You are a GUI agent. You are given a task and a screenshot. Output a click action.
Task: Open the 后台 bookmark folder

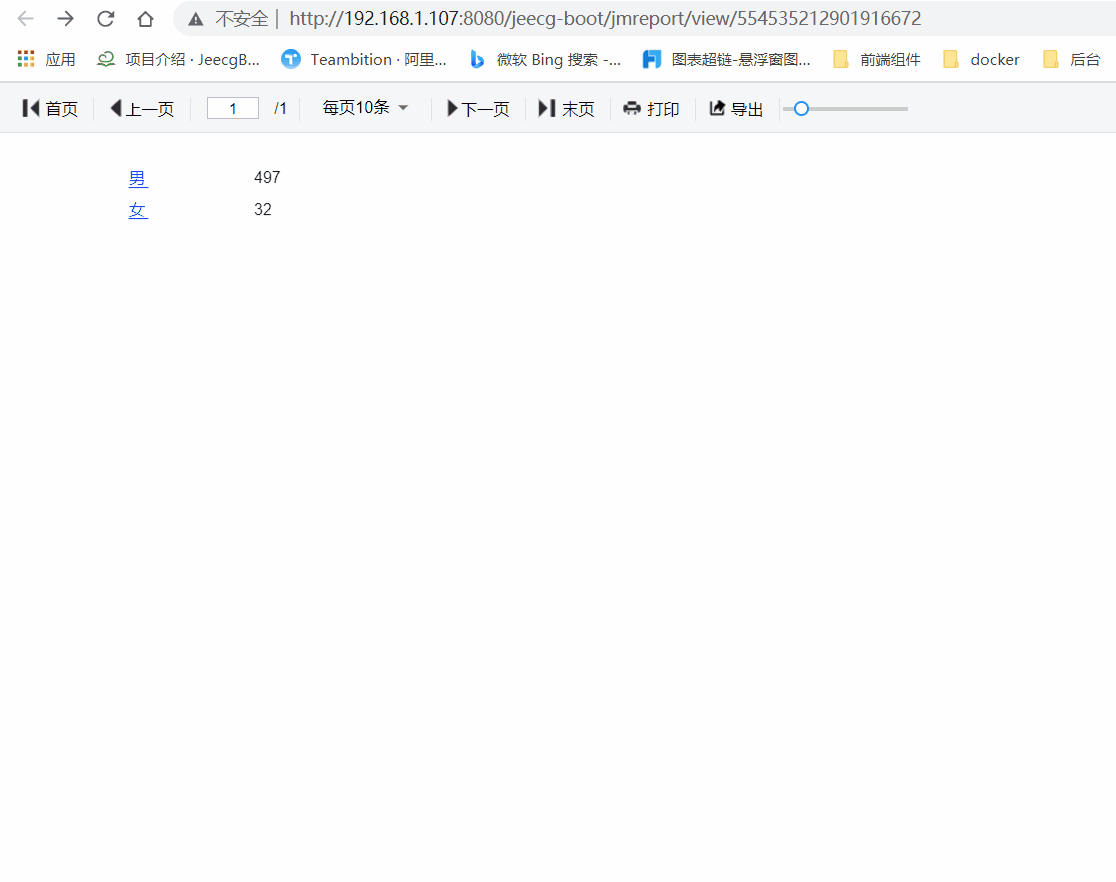tap(1072, 59)
